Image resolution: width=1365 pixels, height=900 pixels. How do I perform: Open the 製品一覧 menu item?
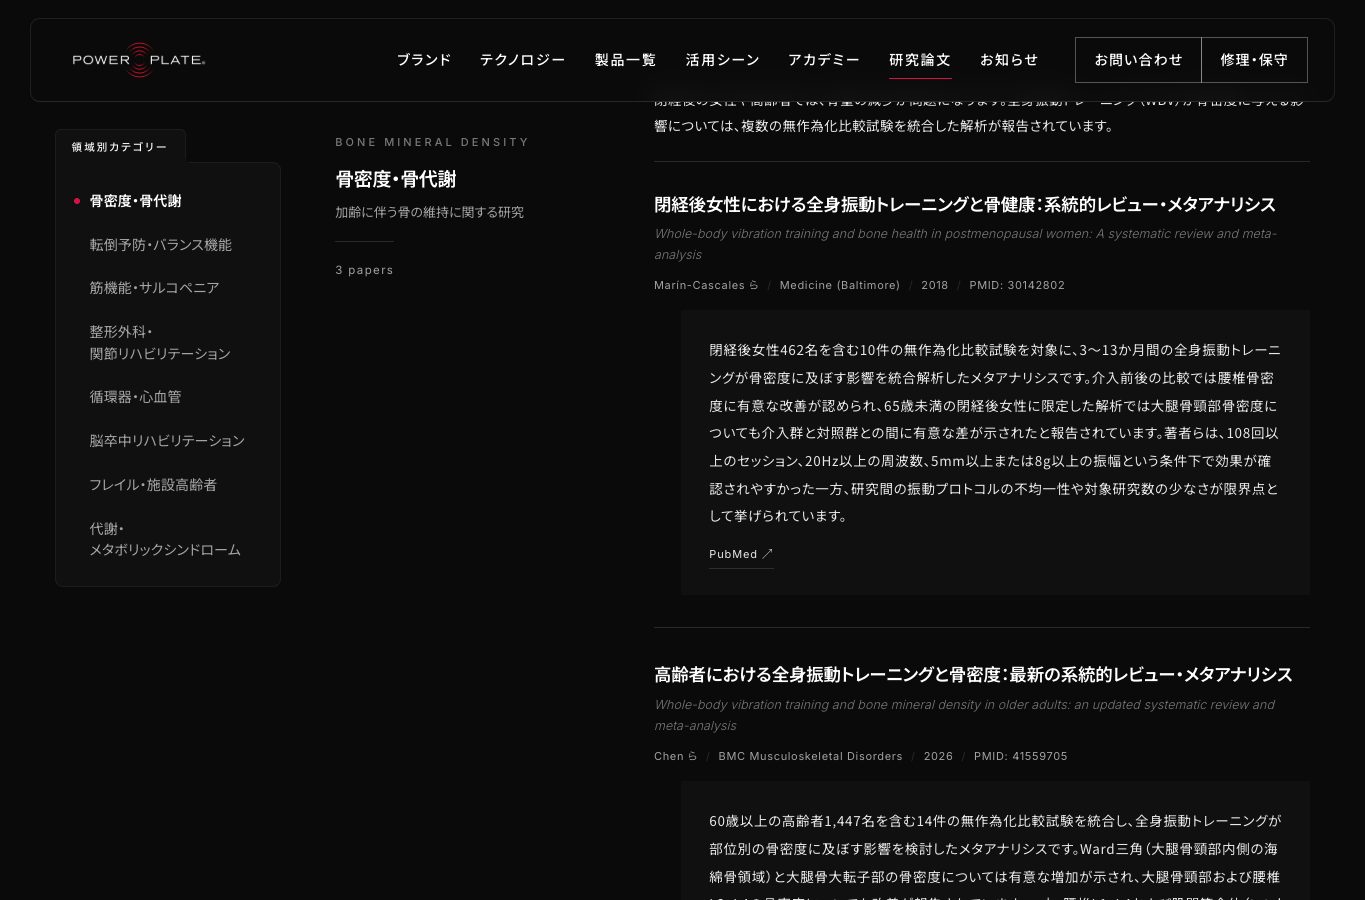click(x=626, y=60)
